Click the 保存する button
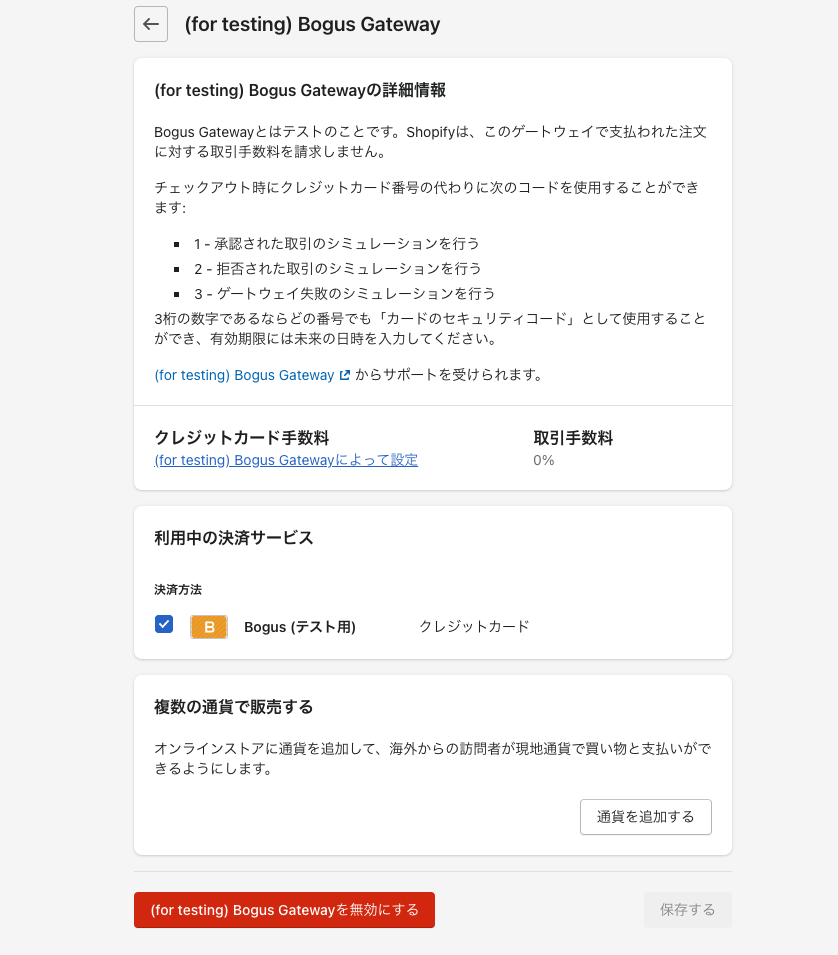This screenshot has height=955, width=838. (688, 910)
